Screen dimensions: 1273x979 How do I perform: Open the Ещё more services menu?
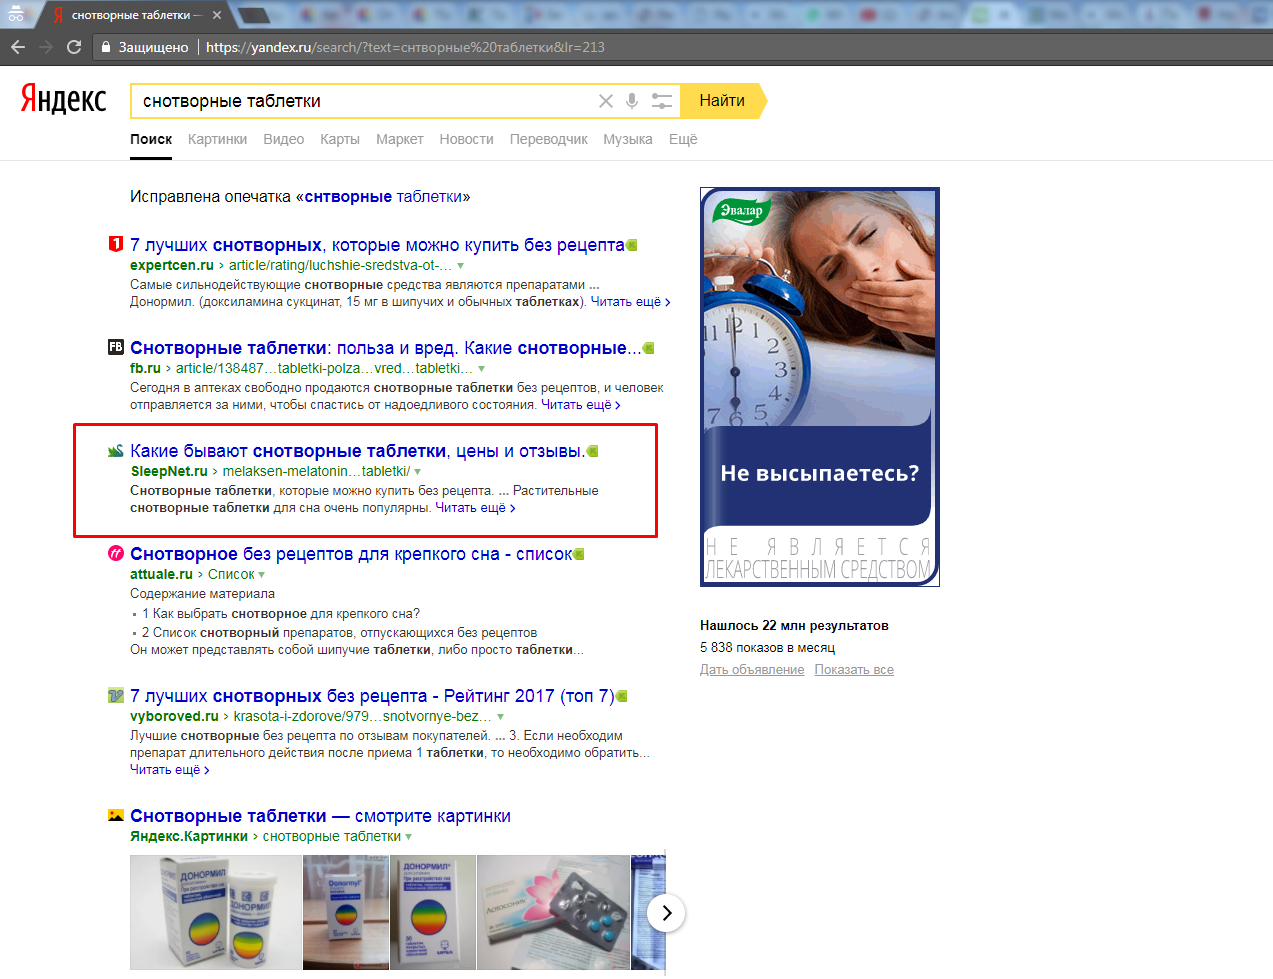683,139
